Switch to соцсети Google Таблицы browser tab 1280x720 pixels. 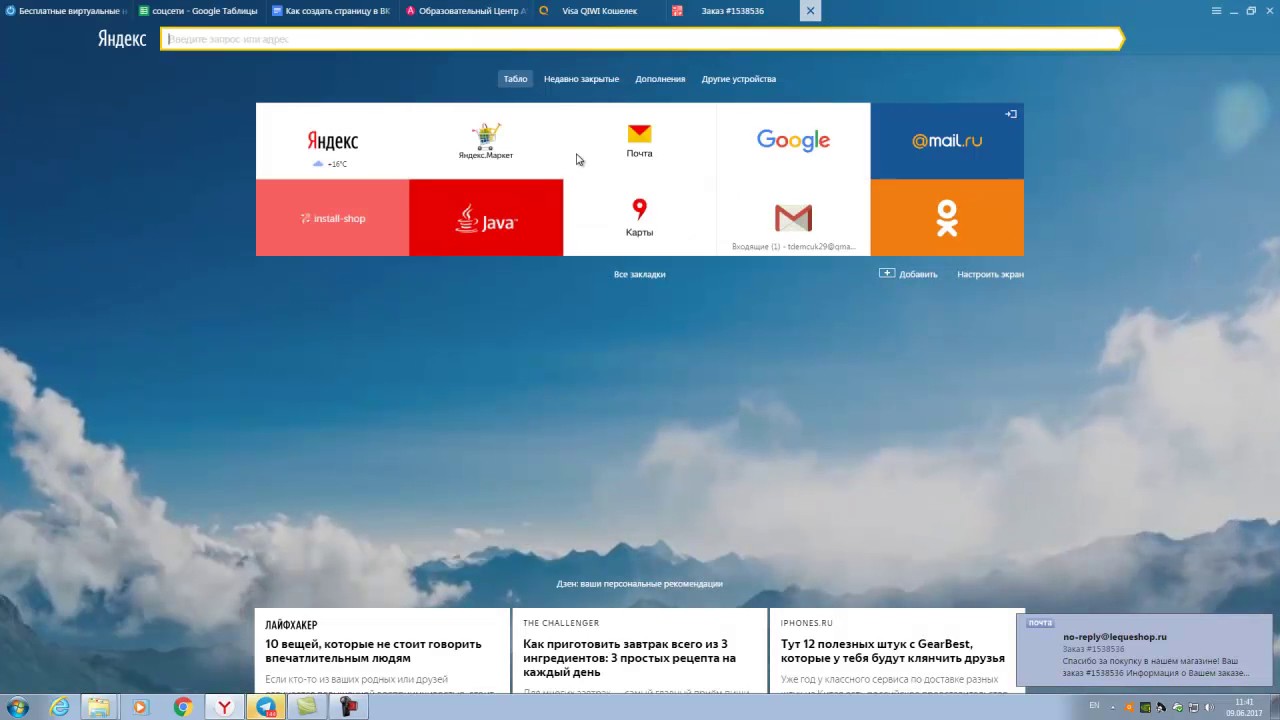(199, 11)
